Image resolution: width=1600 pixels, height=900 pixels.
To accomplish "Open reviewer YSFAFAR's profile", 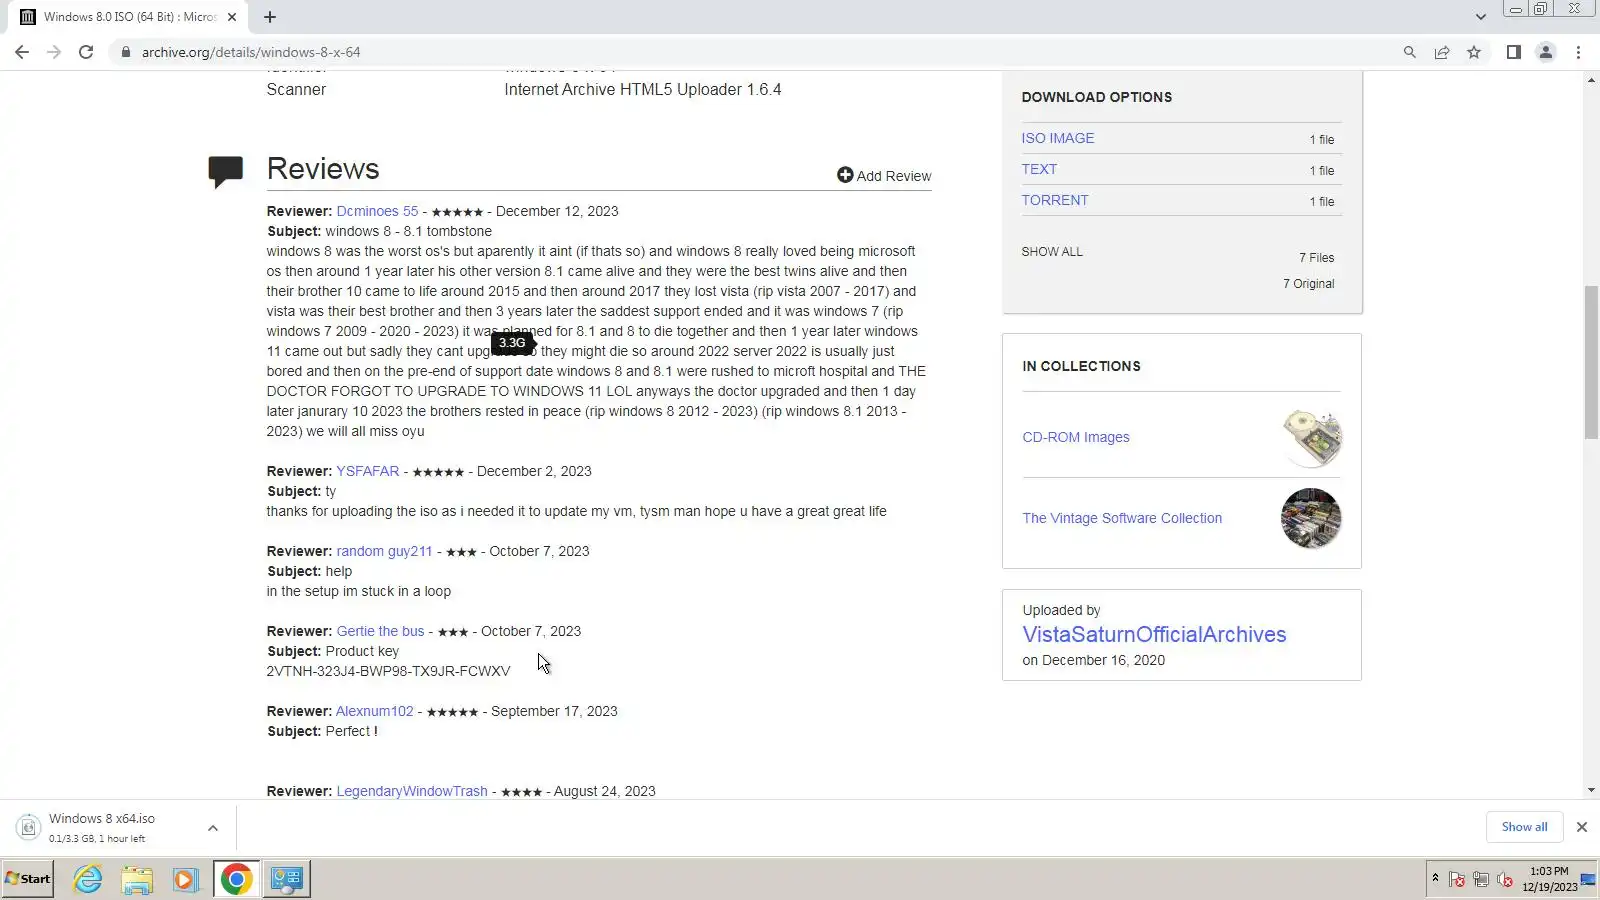I will (x=367, y=471).
